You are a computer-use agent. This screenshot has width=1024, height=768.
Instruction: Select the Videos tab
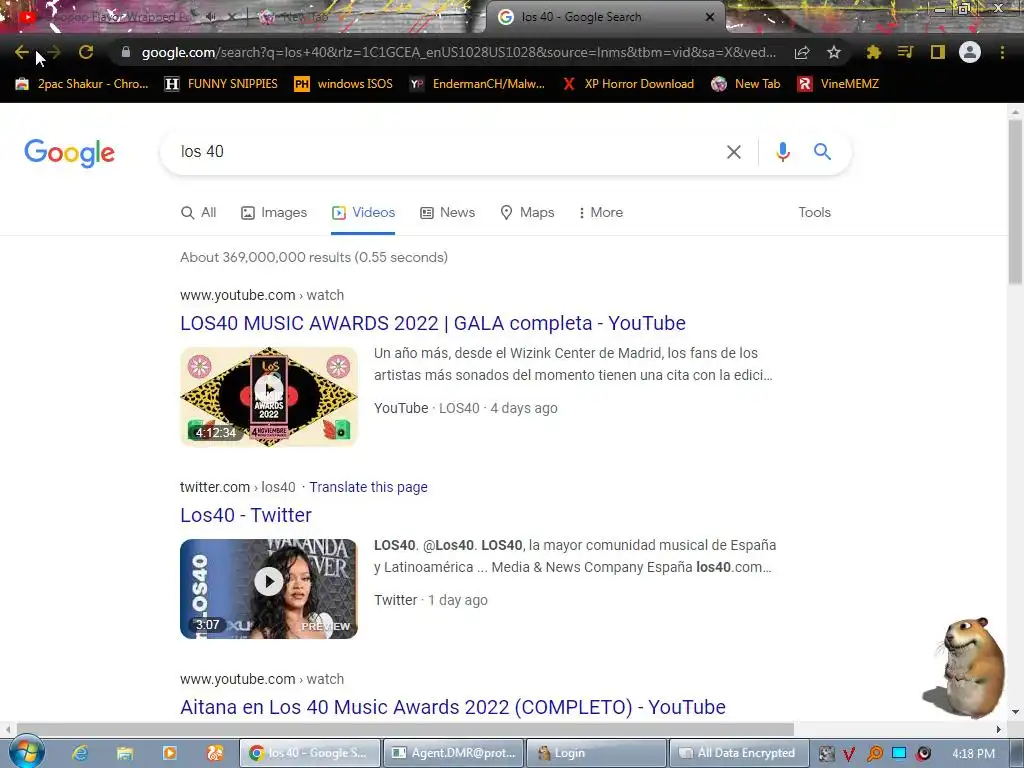363,213
